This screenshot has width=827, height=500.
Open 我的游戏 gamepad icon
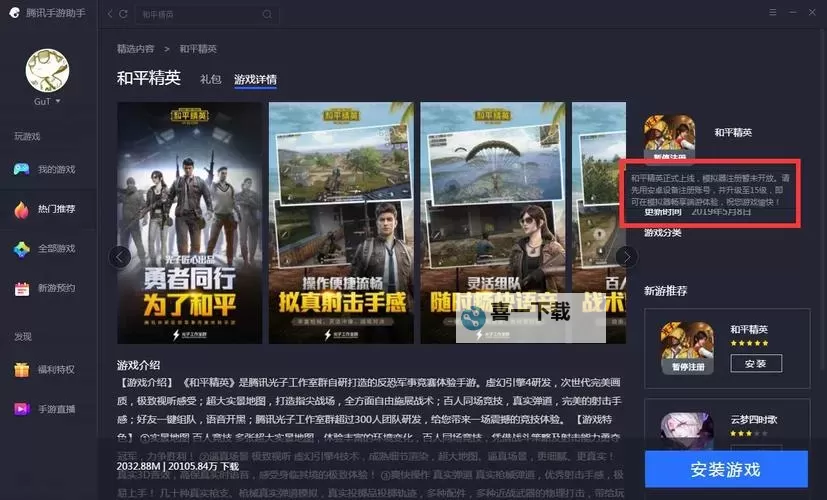coord(22,169)
